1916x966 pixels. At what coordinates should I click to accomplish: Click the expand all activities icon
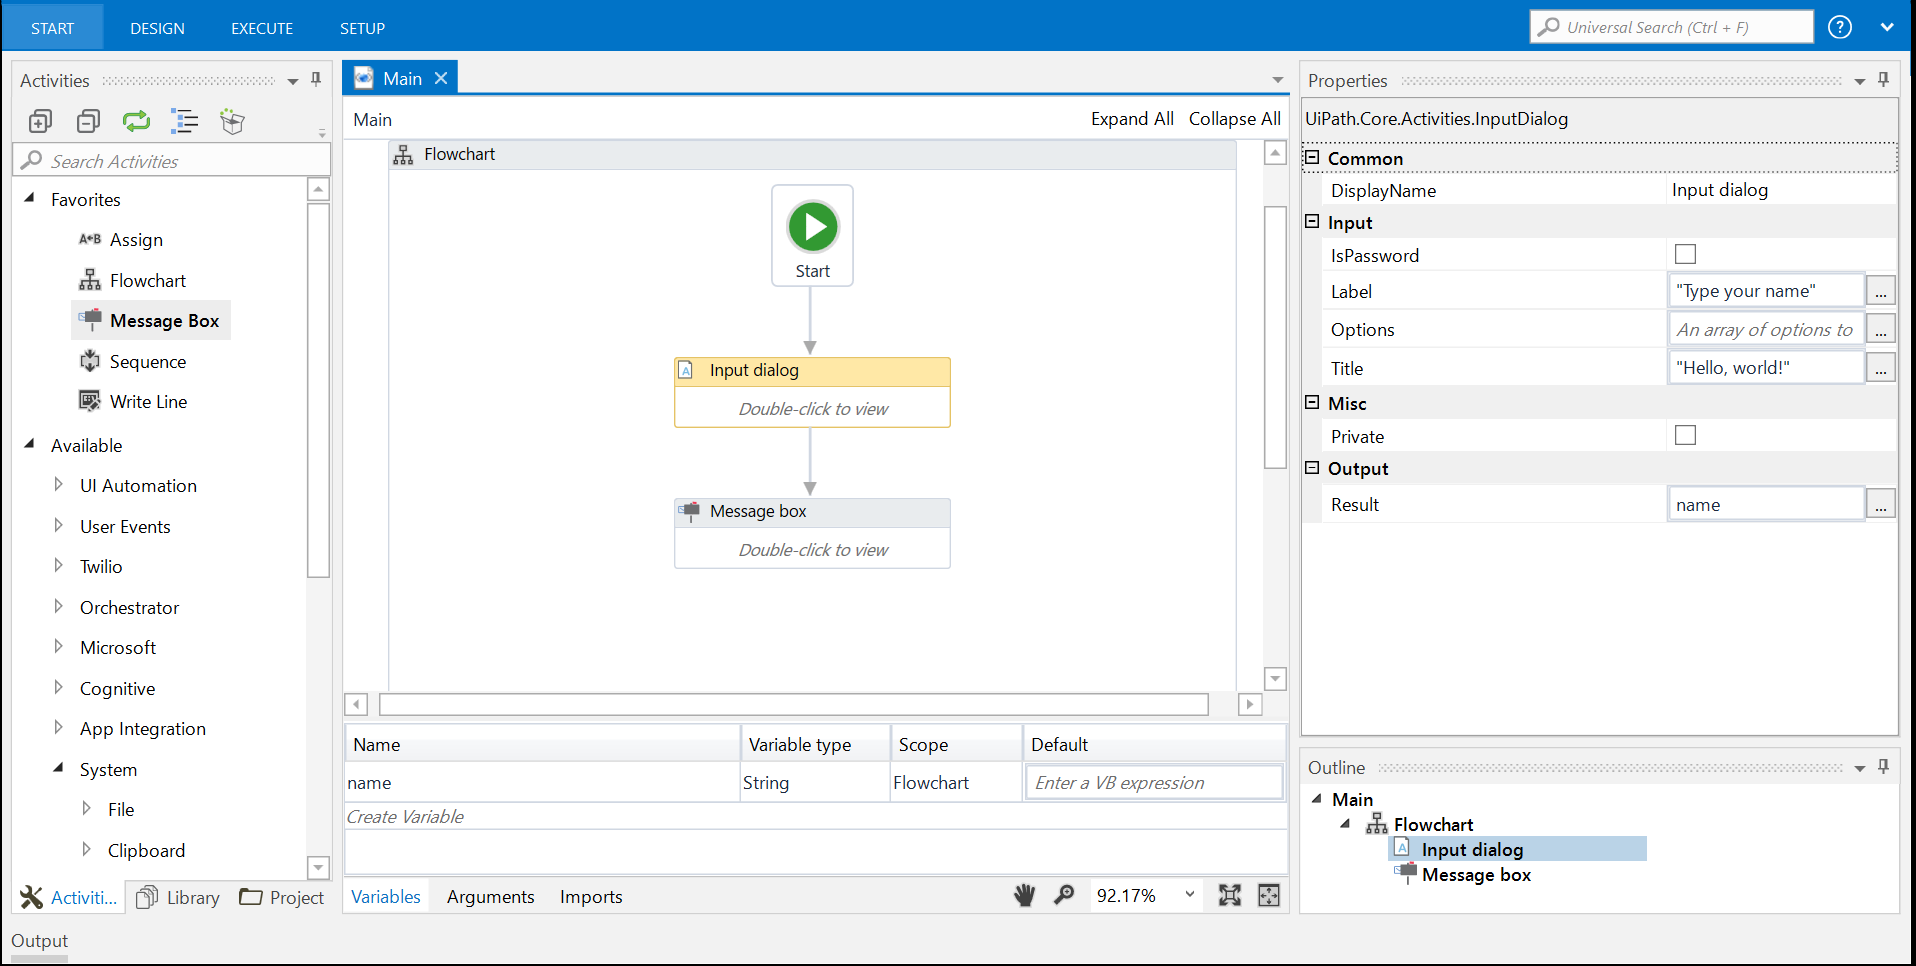(40, 122)
